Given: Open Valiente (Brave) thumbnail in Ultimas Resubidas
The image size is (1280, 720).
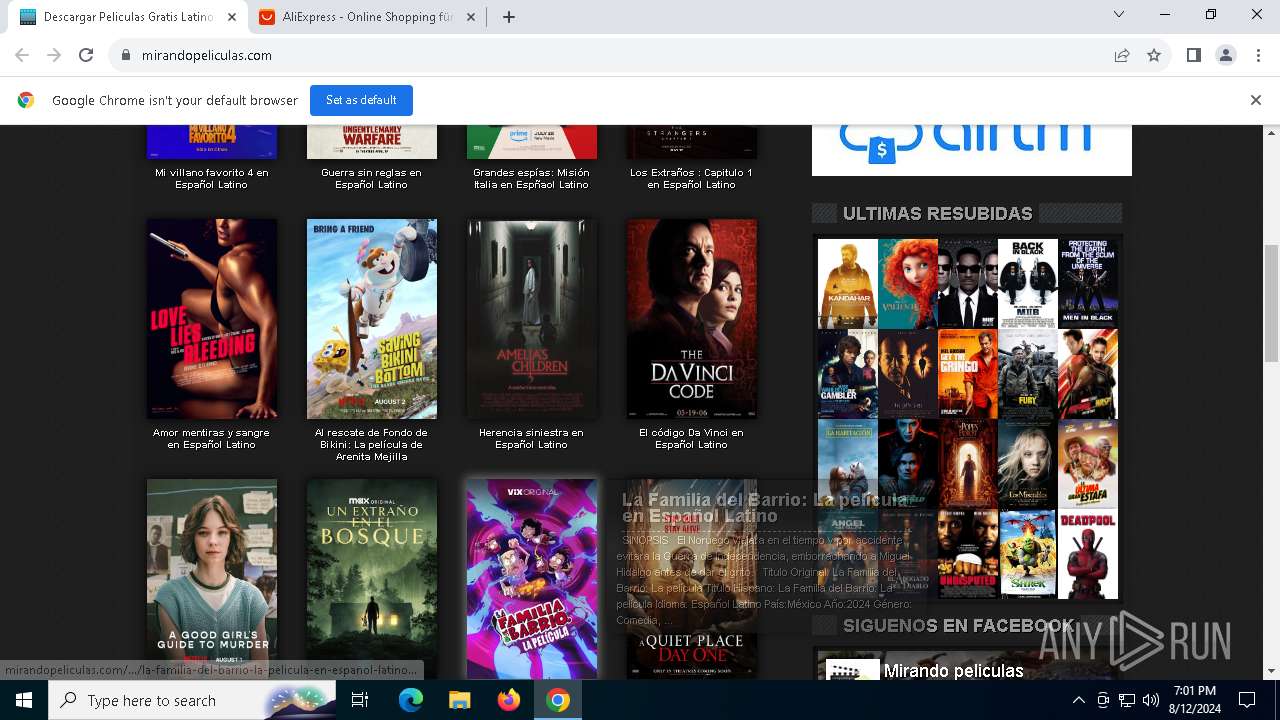Looking at the screenshot, I should pos(908,283).
